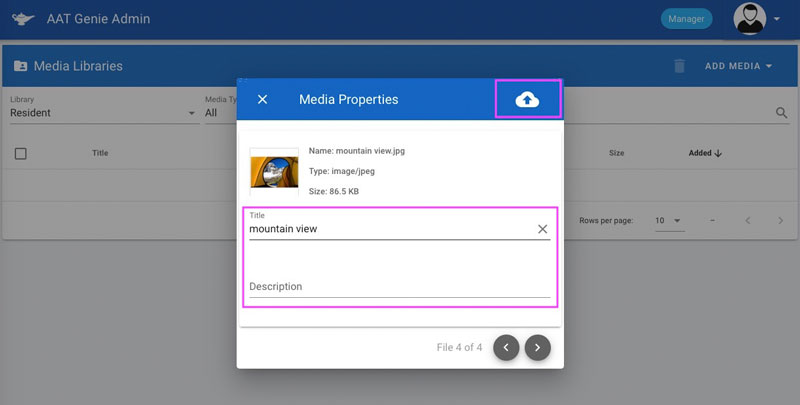Screen dimensions: 800x405
Task: Click the Title column header
Action: tap(100, 153)
